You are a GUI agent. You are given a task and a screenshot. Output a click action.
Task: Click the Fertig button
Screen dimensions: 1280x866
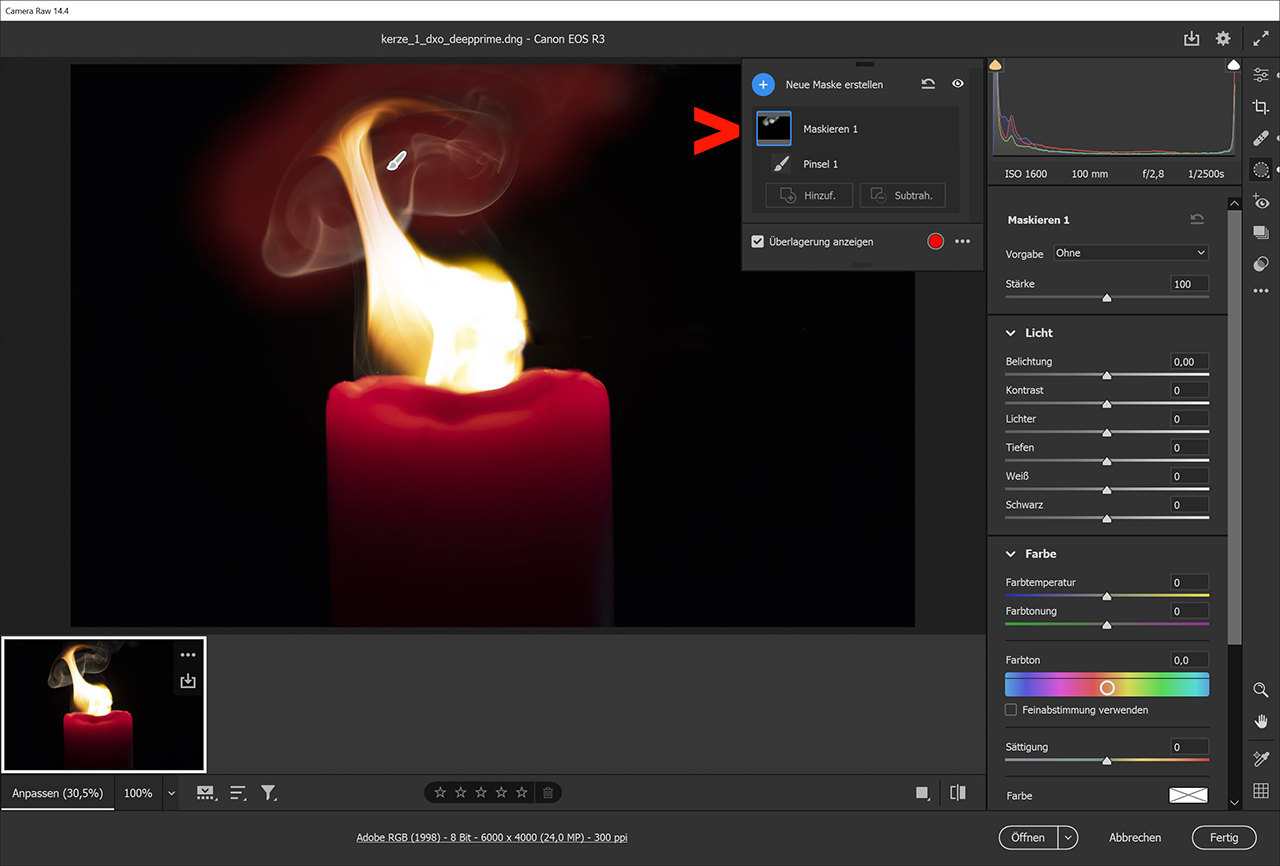(x=1223, y=838)
